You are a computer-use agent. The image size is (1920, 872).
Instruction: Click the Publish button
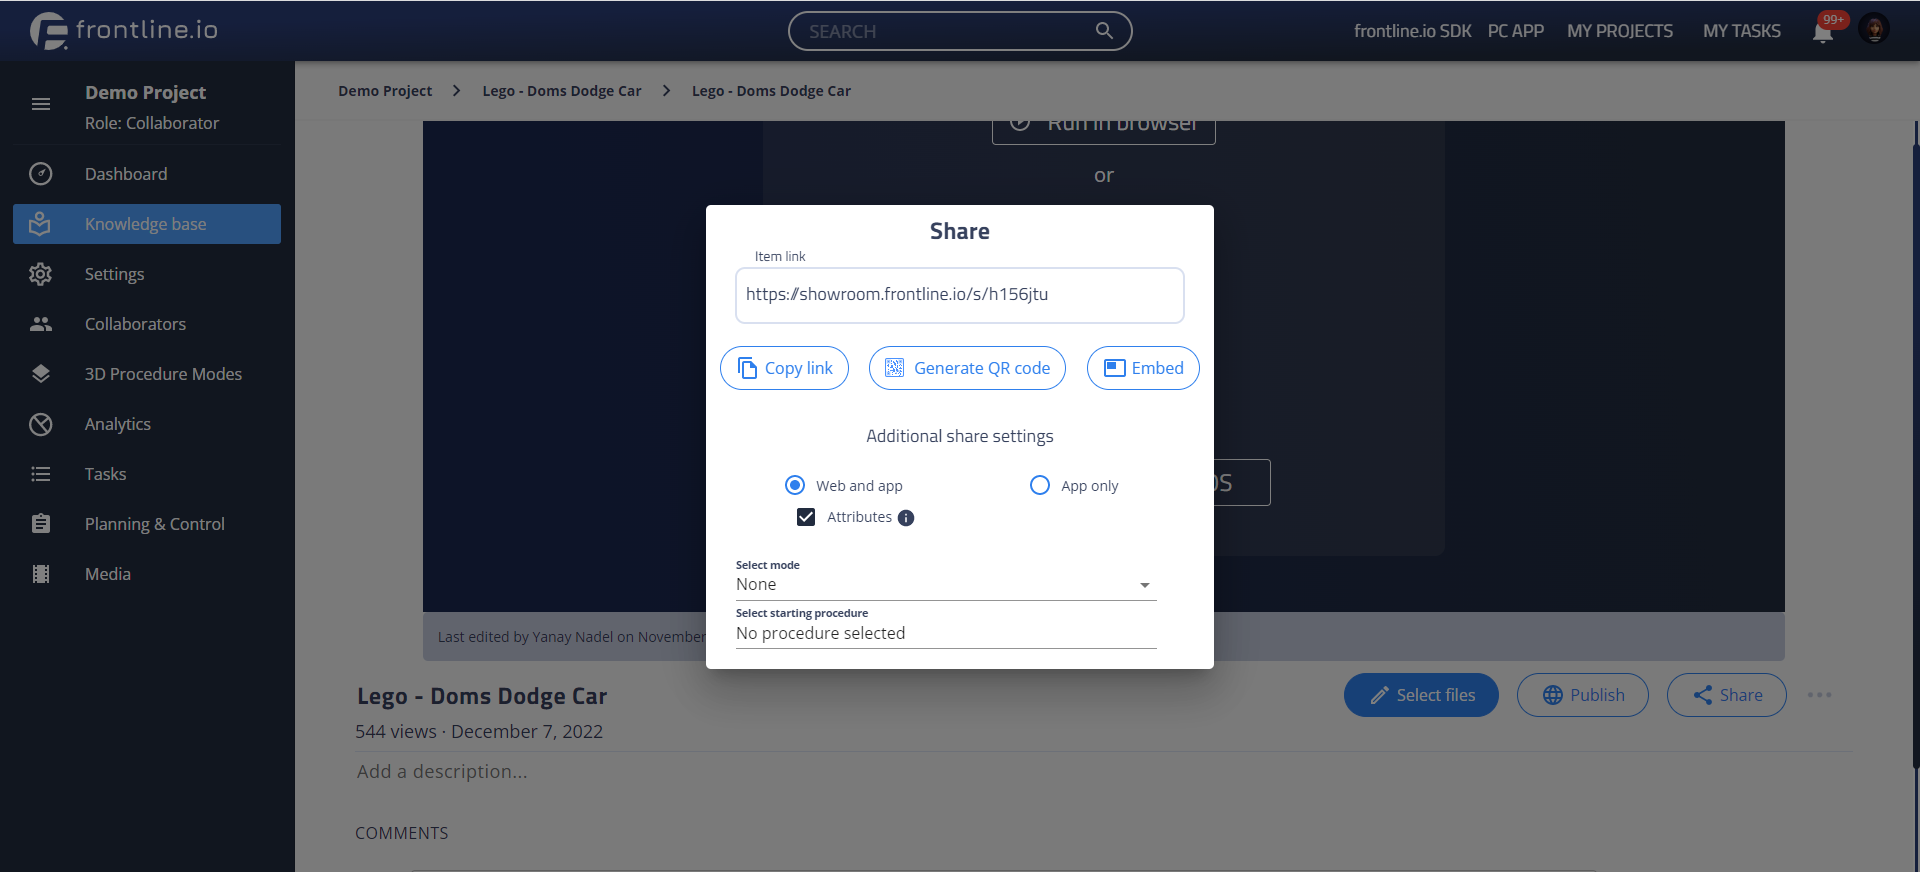[1583, 695]
